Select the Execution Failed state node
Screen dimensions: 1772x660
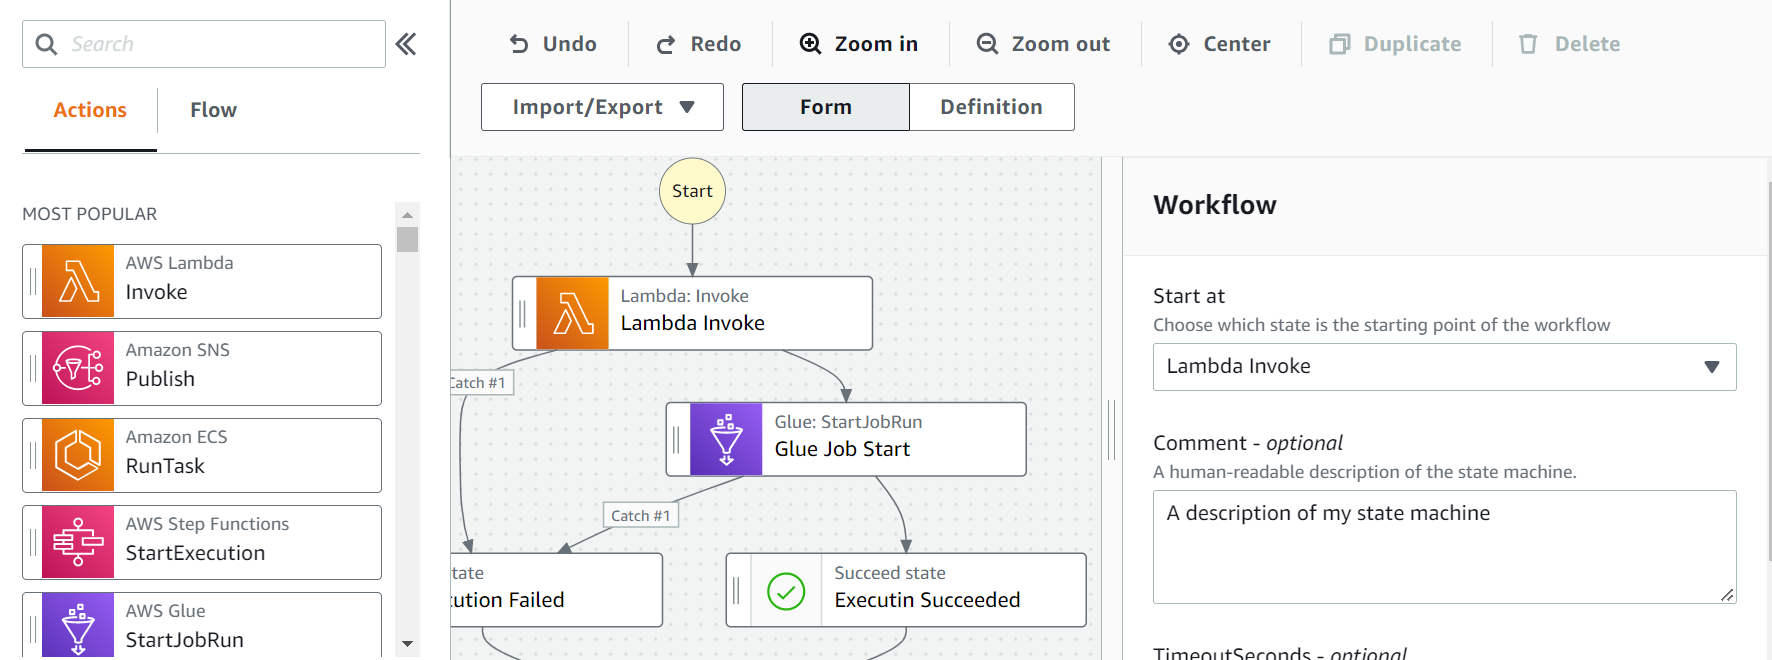(x=556, y=590)
